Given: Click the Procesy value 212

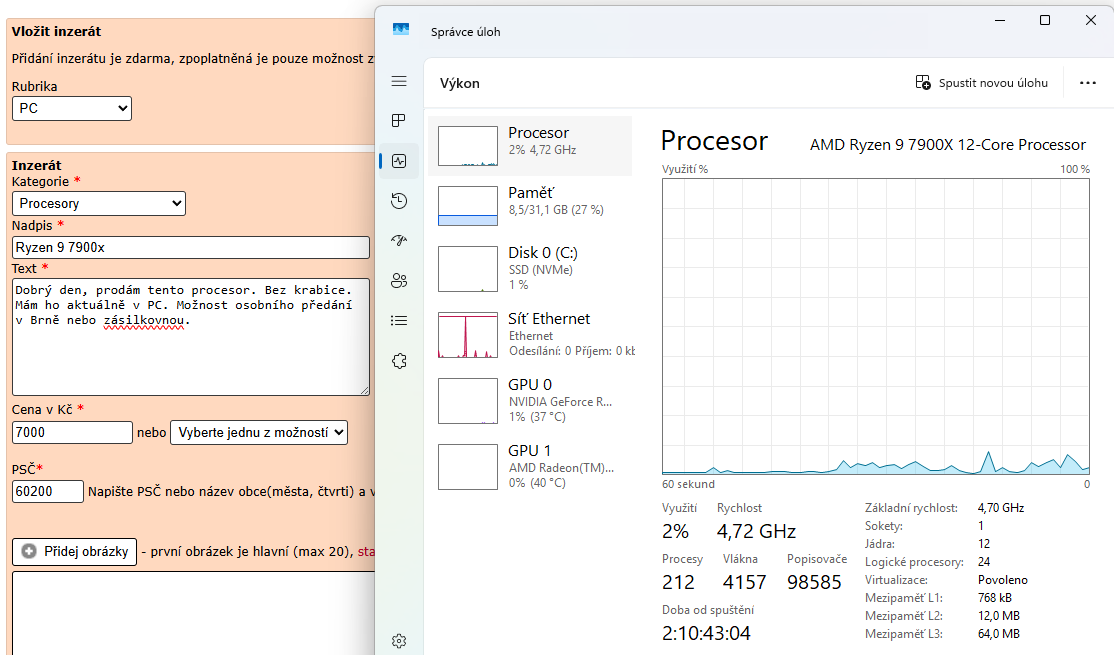Looking at the screenshot, I should pos(678,583).
